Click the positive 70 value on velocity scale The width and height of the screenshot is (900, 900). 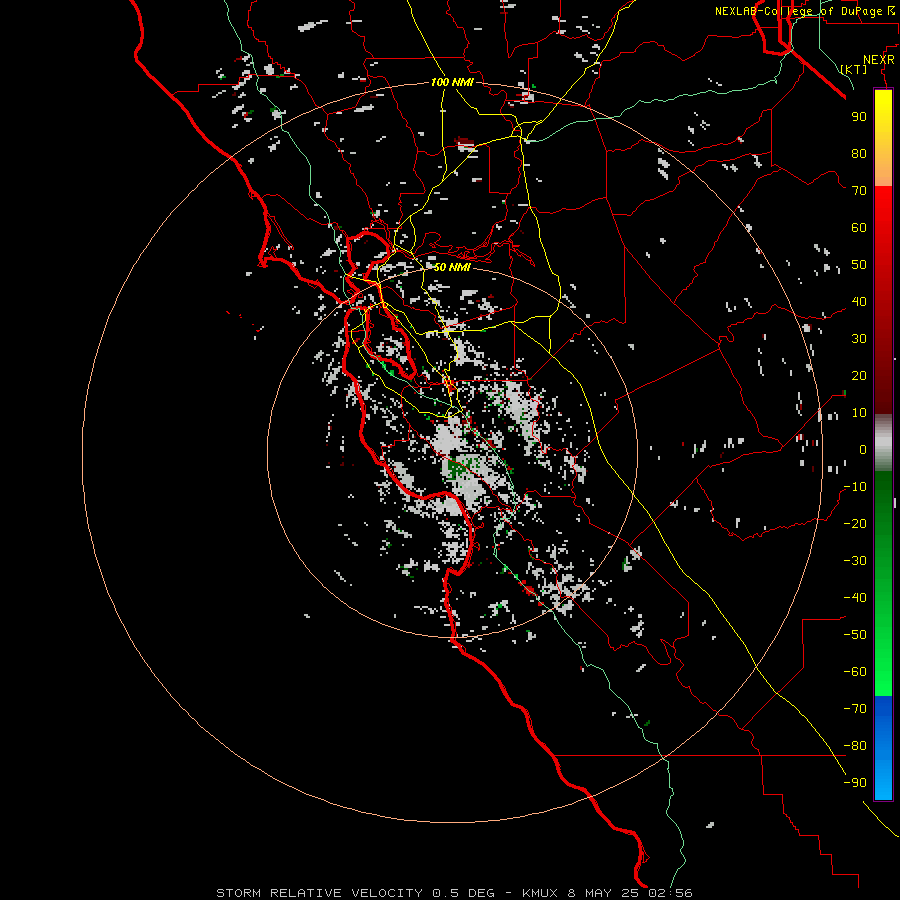pos(859,191)
